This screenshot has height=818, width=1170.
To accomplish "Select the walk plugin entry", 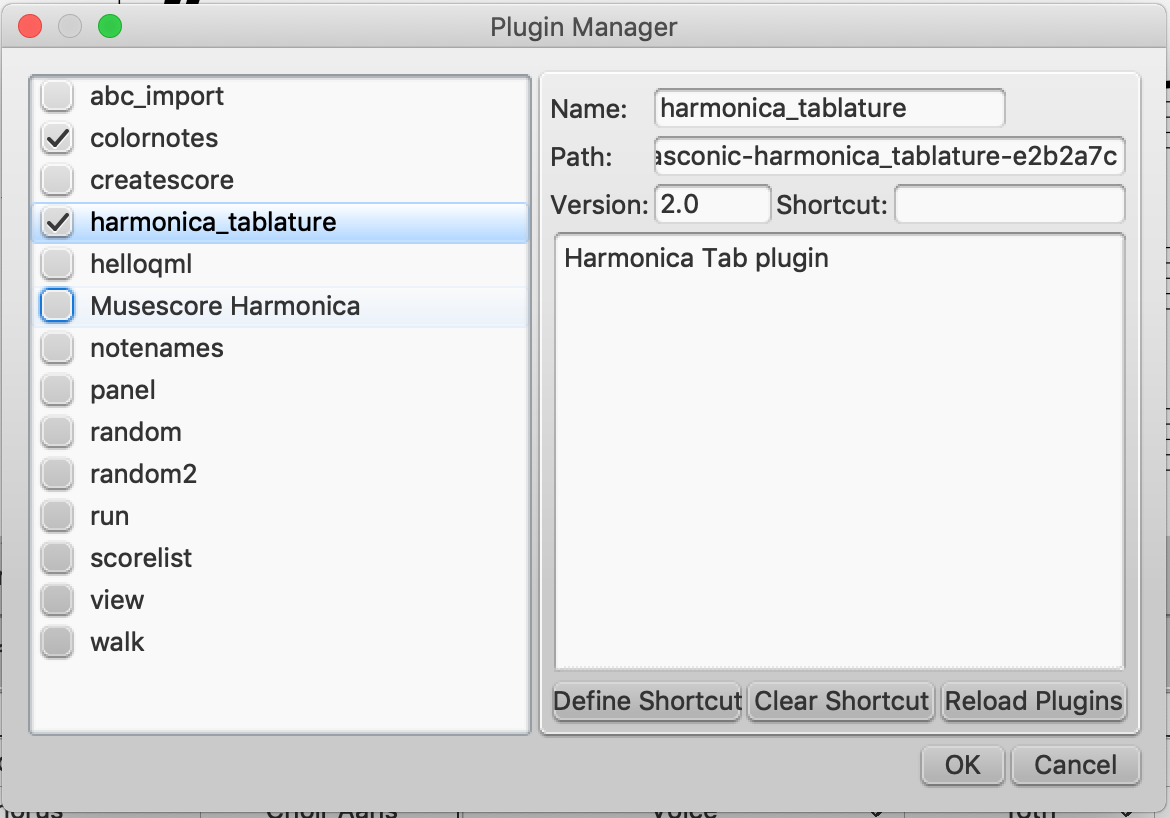I will (x=281, y=642).
